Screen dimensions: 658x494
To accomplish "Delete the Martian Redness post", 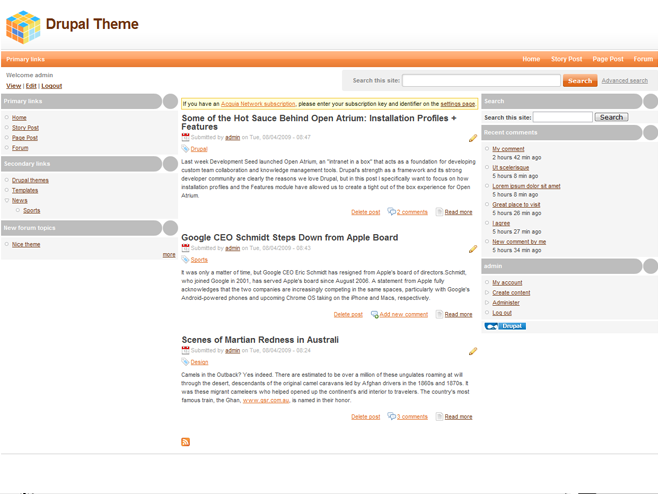I will click(366, 417).
